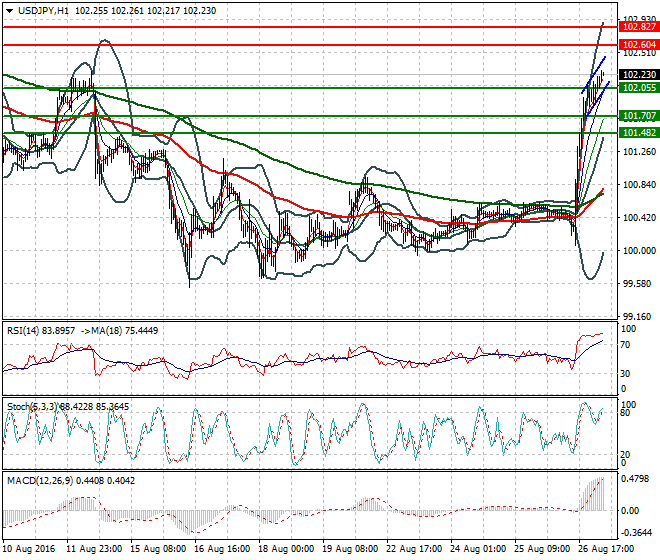Image resolution: width=660 pixels, height=560 pixels.
Task: Select the 101.260 price scale value
Action: point(639,152)
